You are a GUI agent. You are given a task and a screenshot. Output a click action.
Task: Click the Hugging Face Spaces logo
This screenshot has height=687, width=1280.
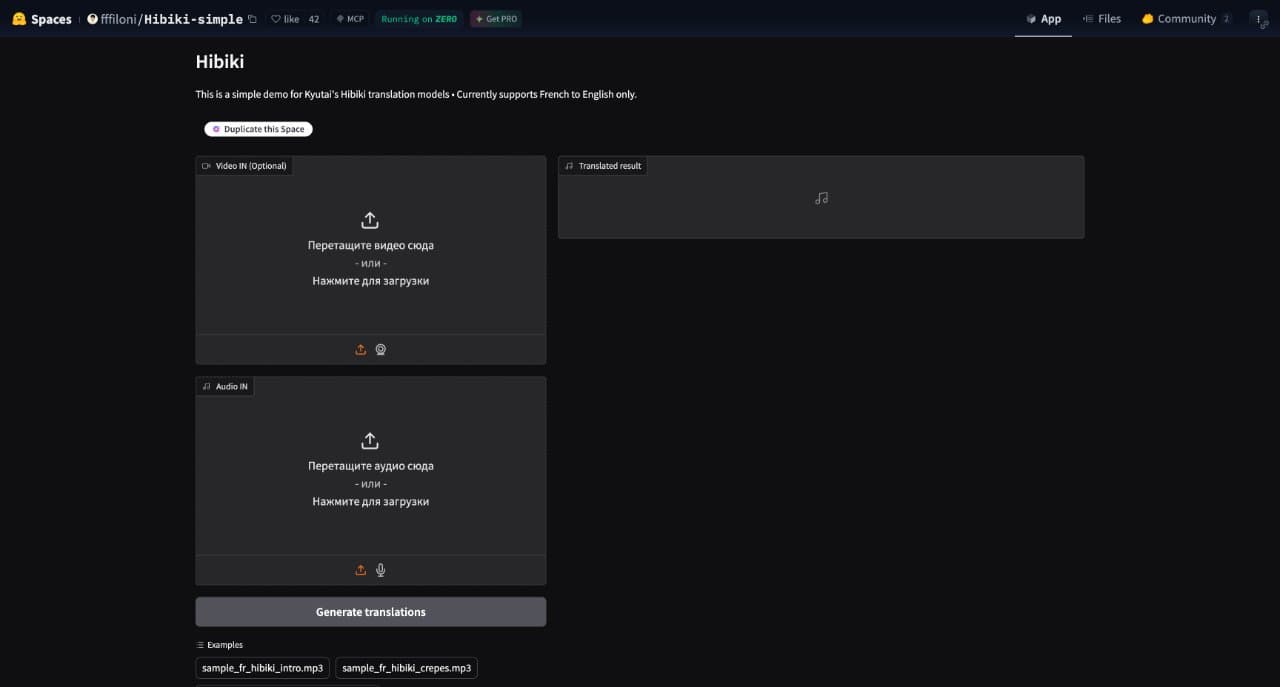41,19
